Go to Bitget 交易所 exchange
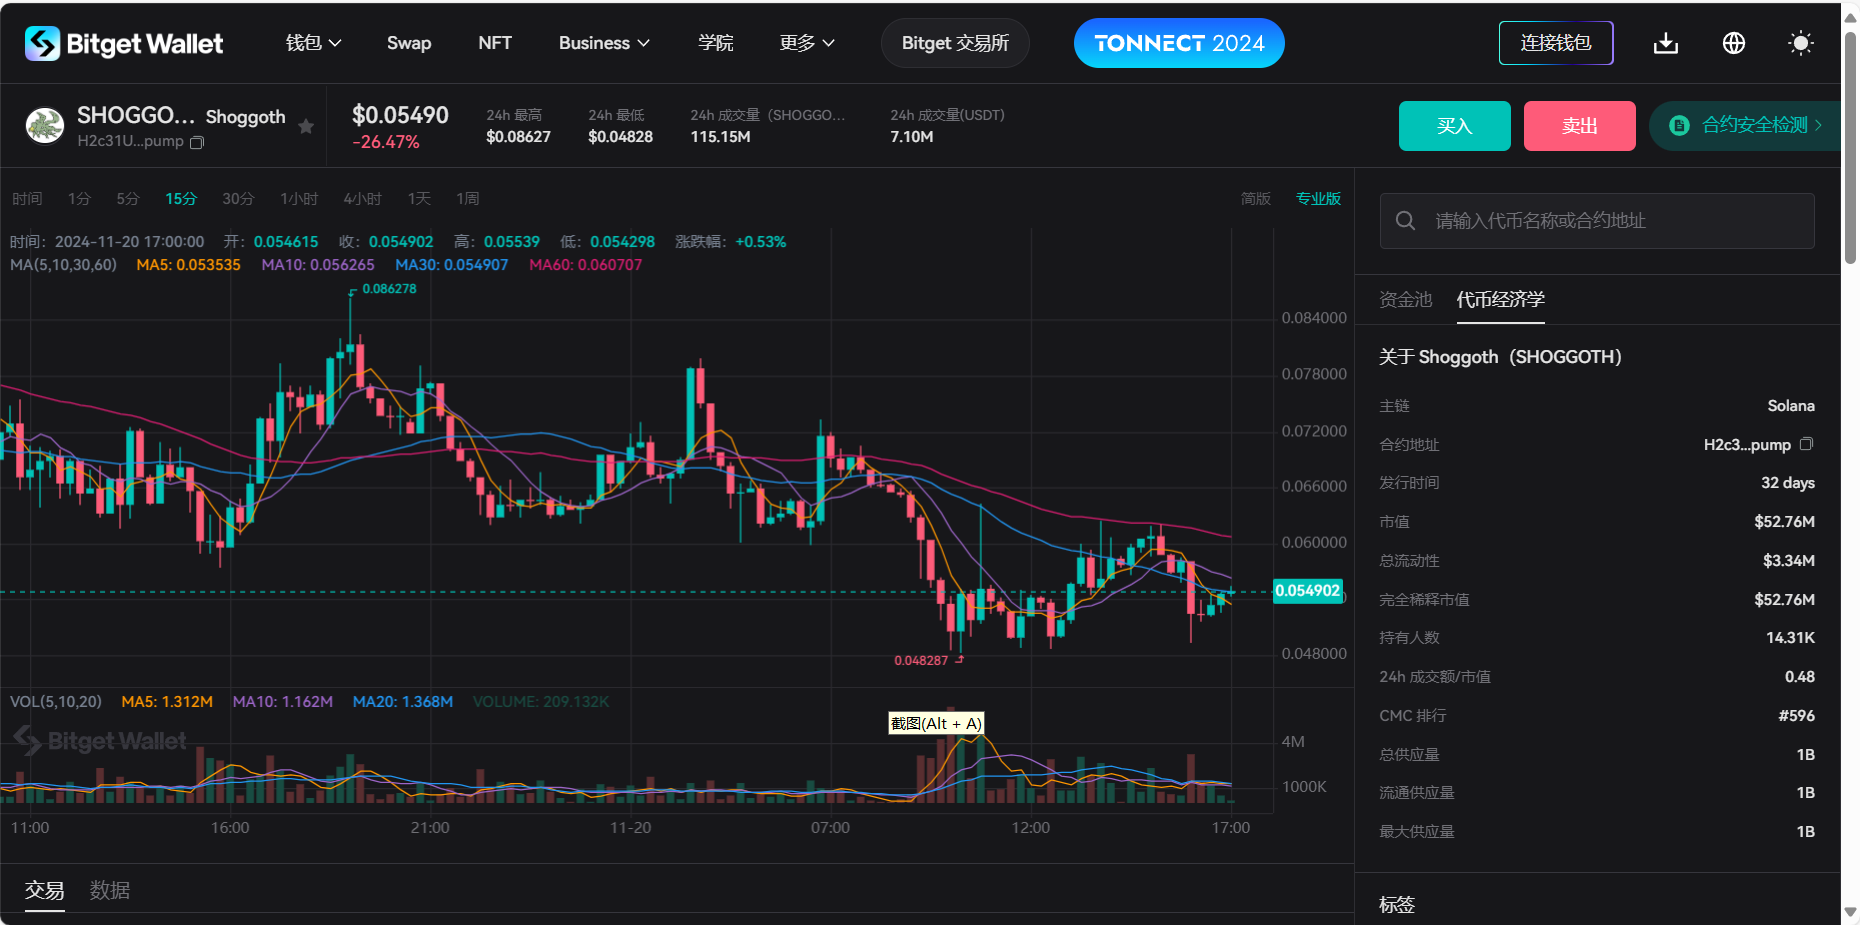The height and width of the screenshot is (925, 1860). (x=955, y=43)
